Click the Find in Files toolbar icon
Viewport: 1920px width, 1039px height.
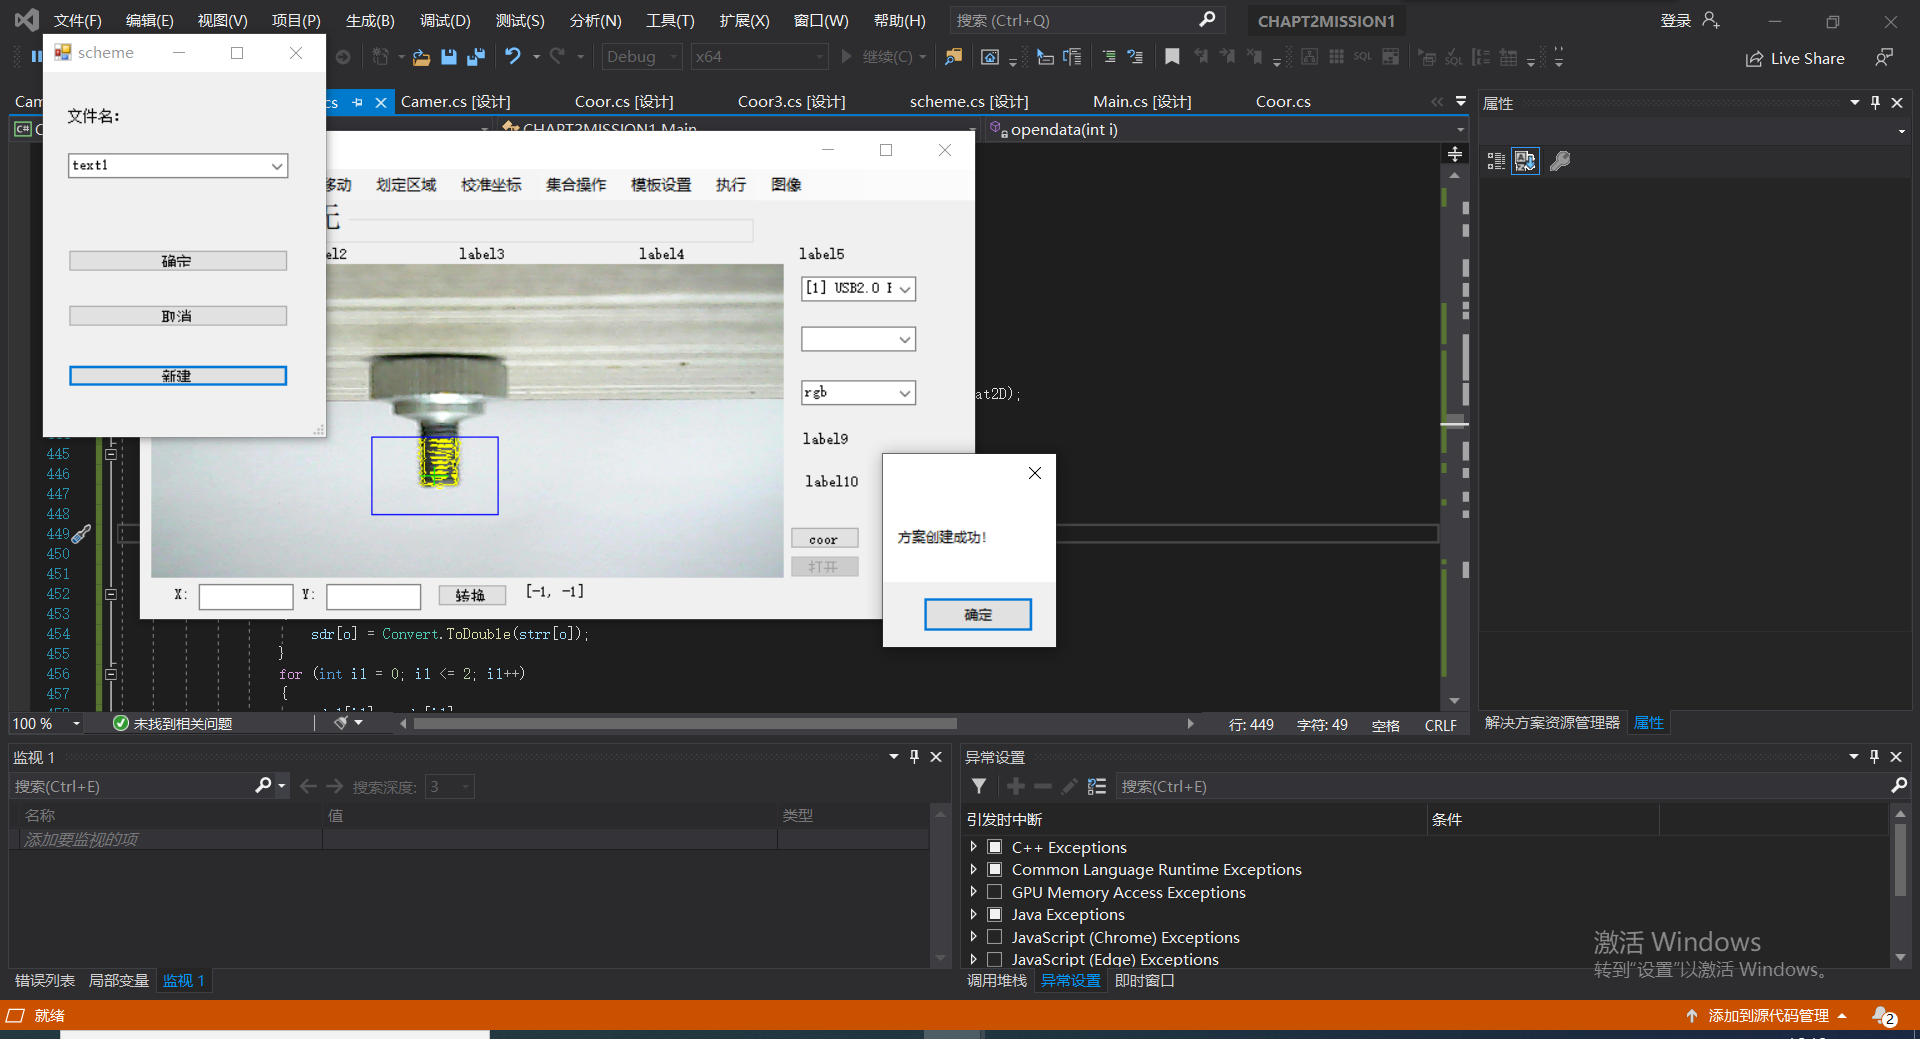pos(953,57)
